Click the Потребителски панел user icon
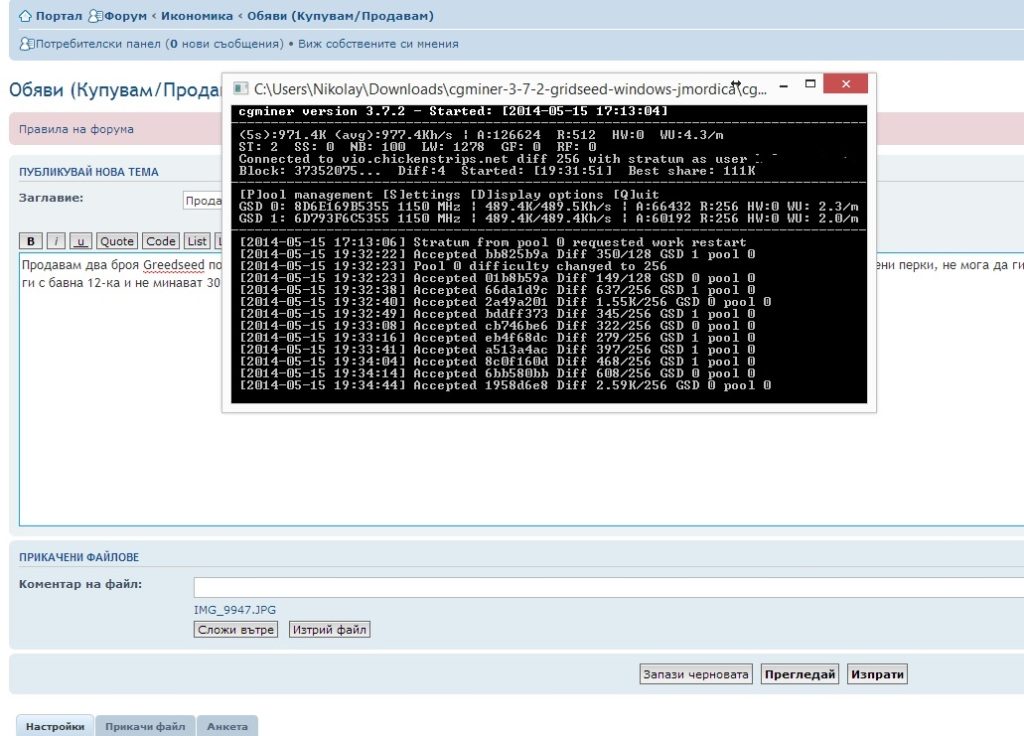The height and width of the screenshot is (736, 1024). point(26,44)
